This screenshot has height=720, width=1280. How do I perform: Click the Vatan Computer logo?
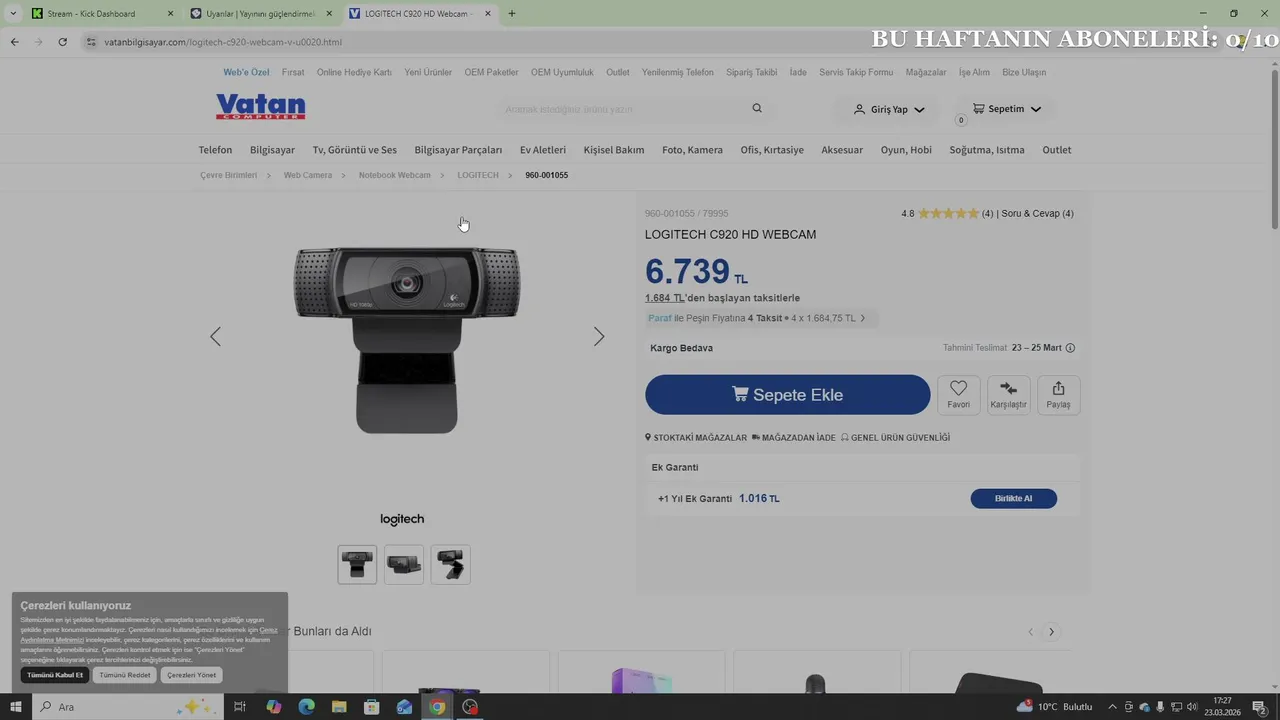point(260,106)
